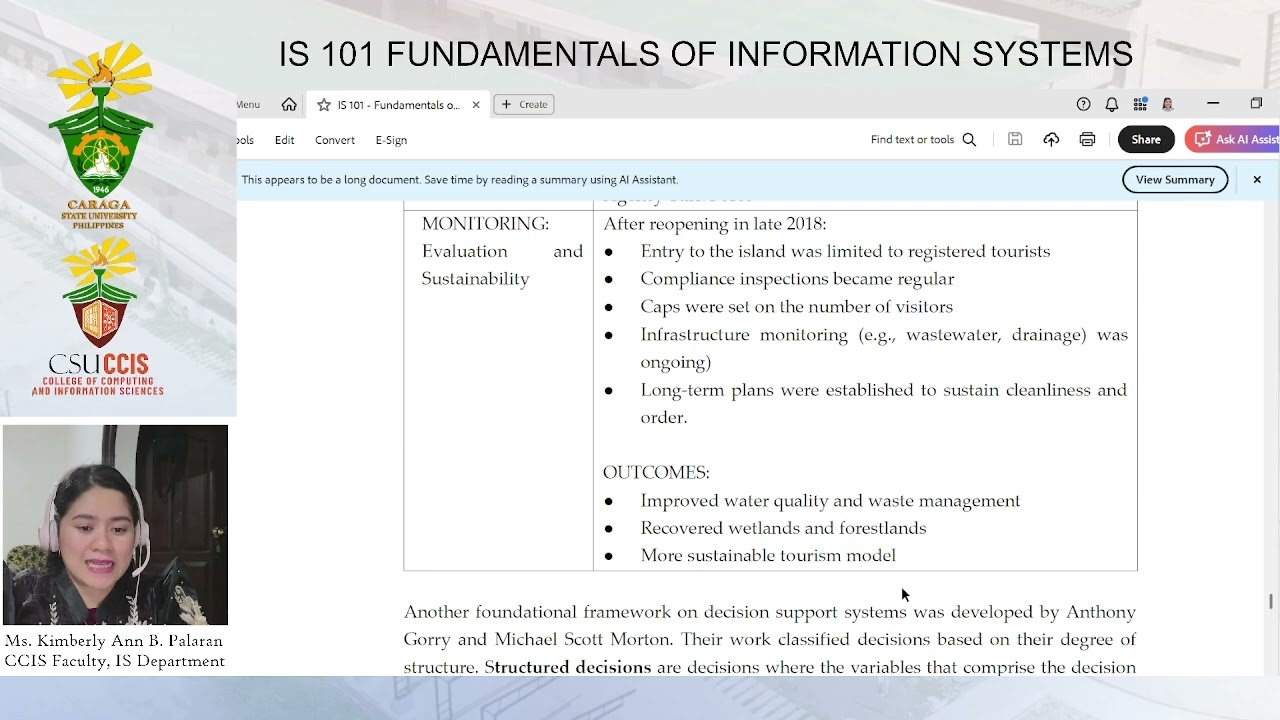Click the Save floppy disk icon
This screenshot has width=1280, height=720.
[1015, 140]
